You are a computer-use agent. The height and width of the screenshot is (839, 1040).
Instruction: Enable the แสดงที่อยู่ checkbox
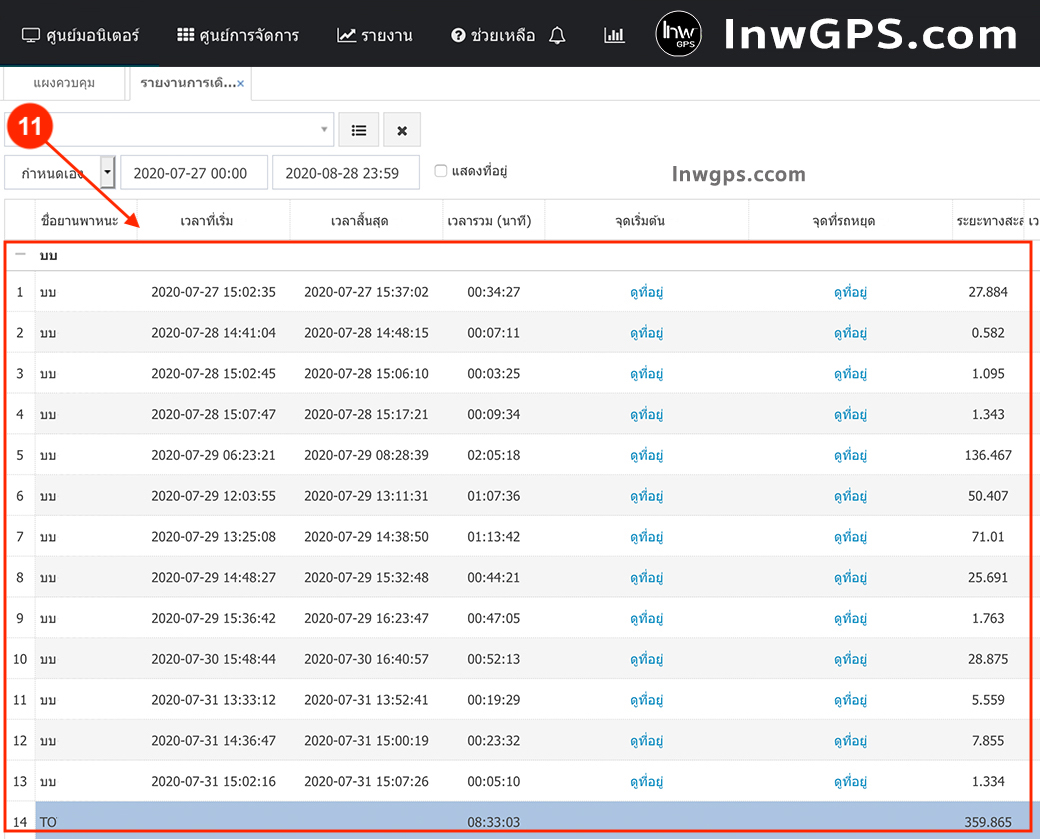click(441, 171)
